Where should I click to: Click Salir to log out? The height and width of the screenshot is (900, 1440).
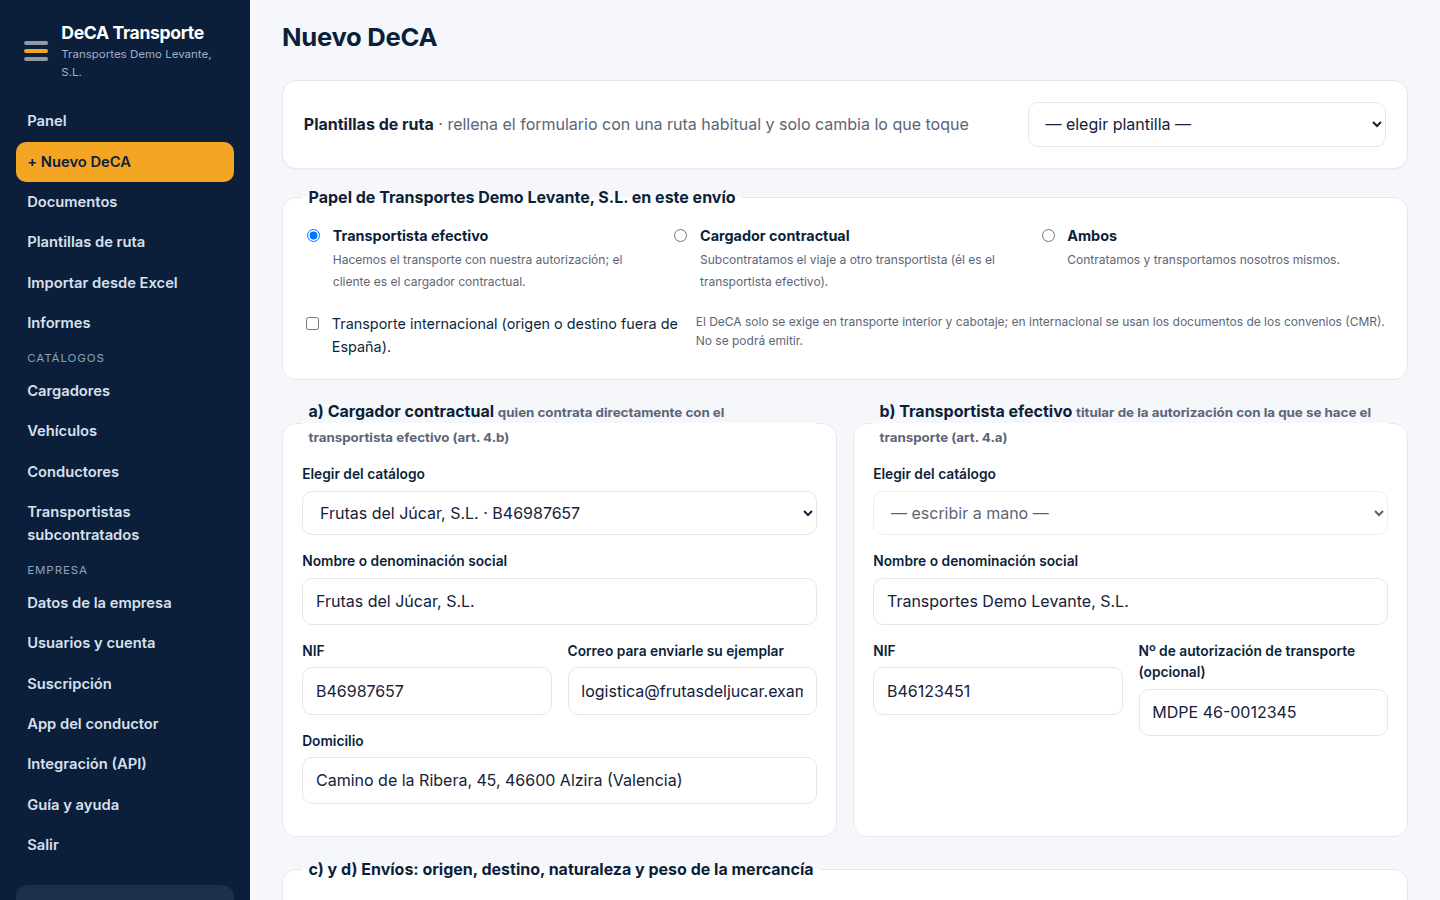pos(125,845)
